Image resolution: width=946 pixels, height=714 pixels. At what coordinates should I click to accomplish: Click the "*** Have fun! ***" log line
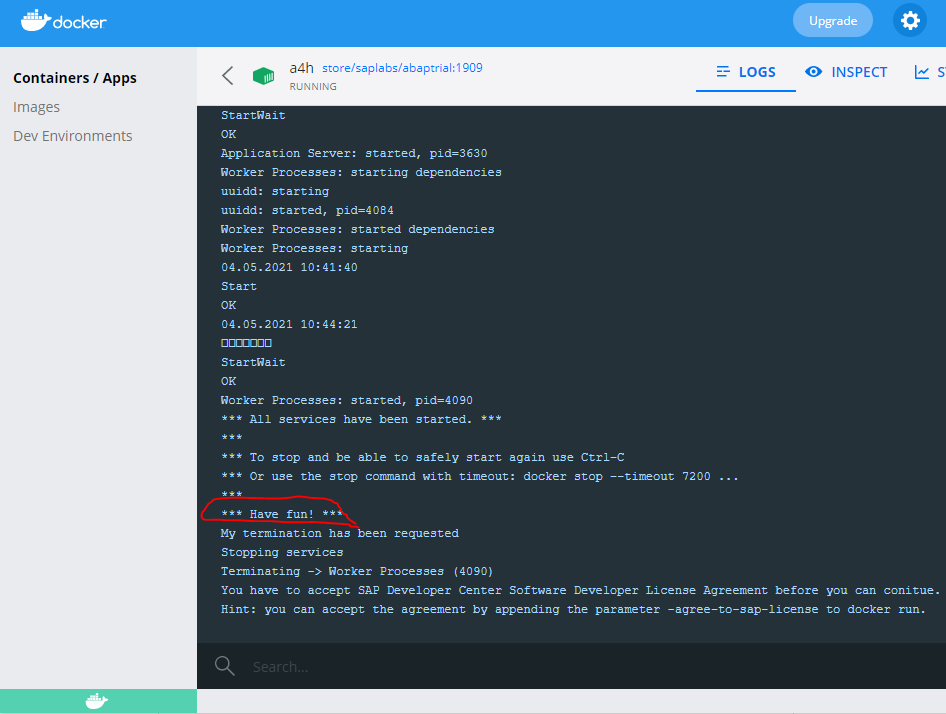[282, 514]
